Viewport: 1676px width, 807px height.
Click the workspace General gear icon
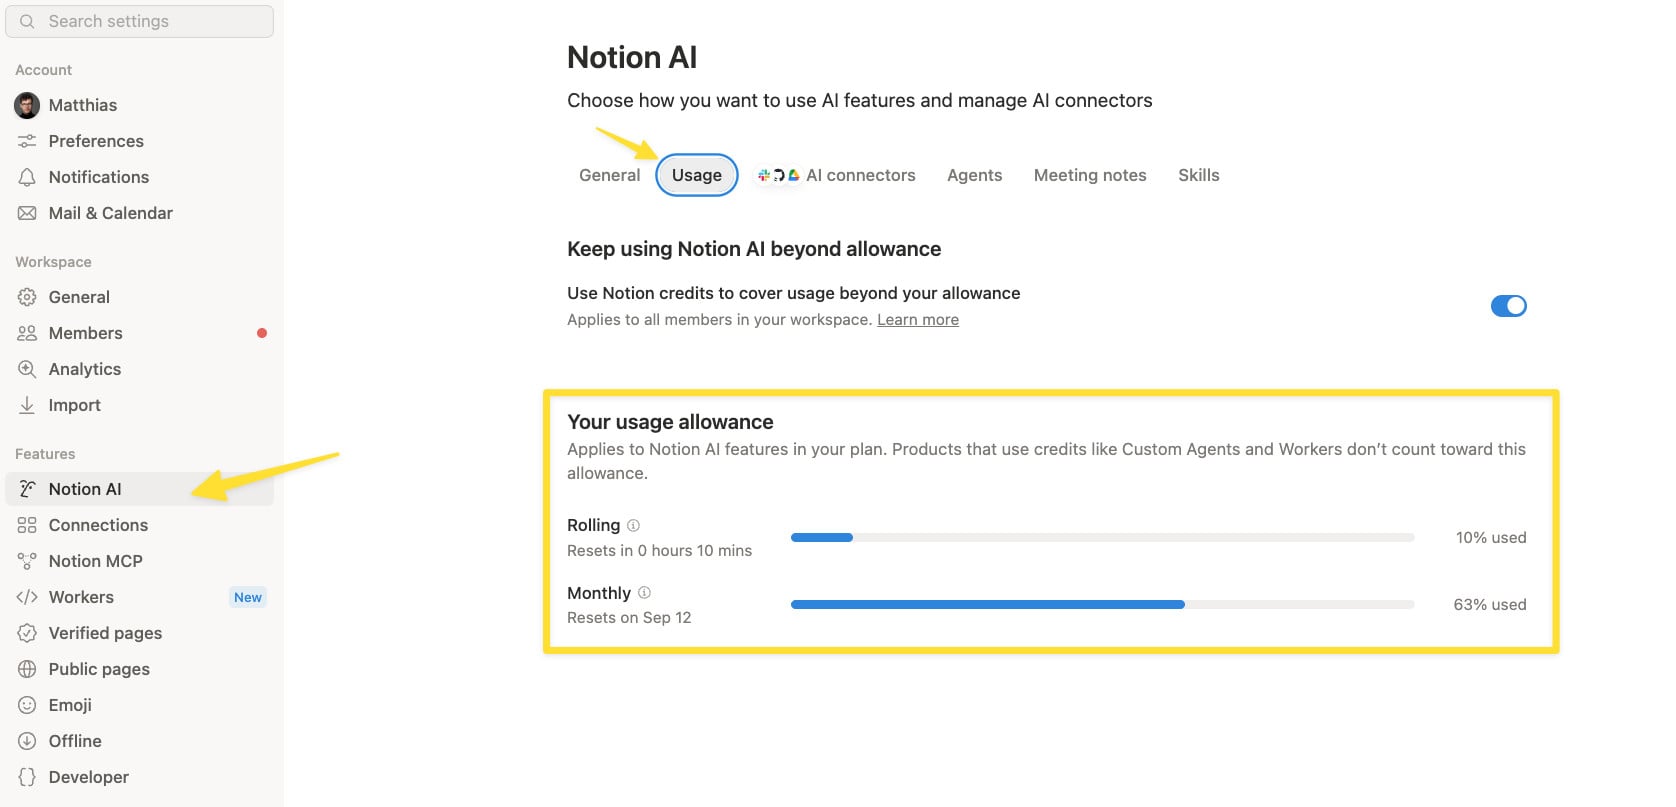[x=27, y=297]
